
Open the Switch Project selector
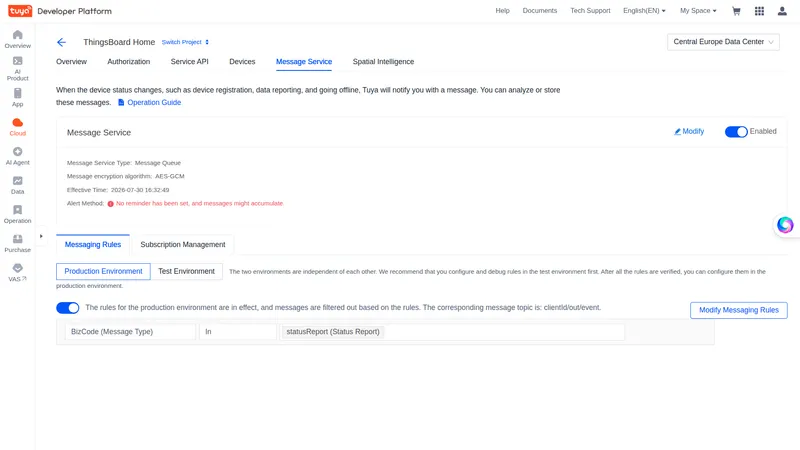point(185,42)
